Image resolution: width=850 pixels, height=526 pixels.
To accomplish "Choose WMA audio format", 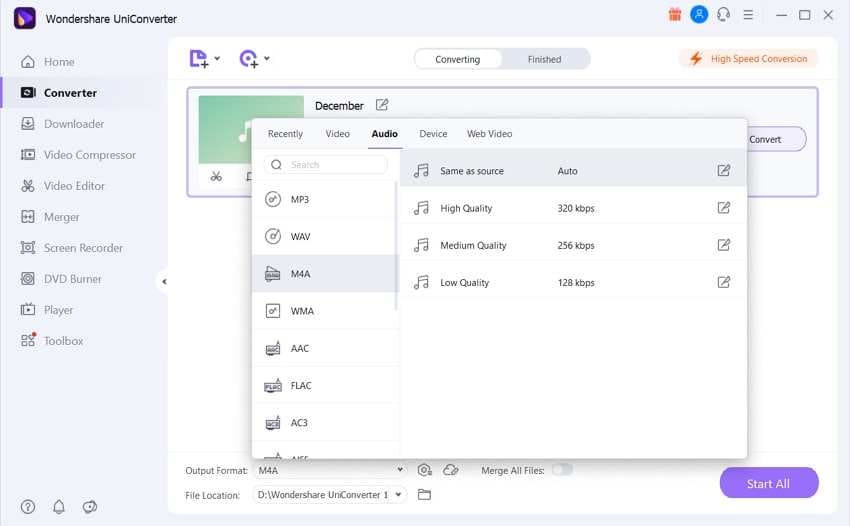I will click(325, 311).
